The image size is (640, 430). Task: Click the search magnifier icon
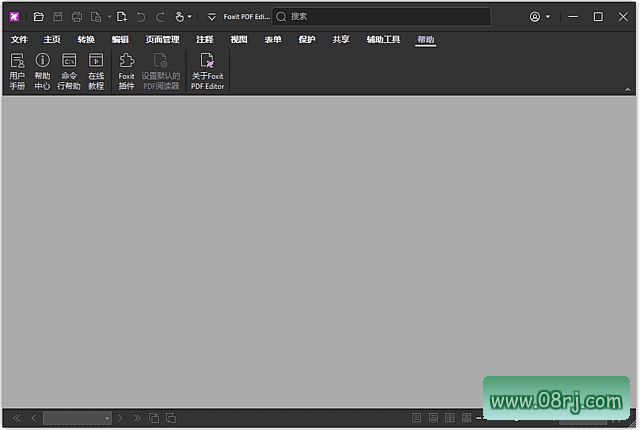pyautogui.click(x=281, y=17)
